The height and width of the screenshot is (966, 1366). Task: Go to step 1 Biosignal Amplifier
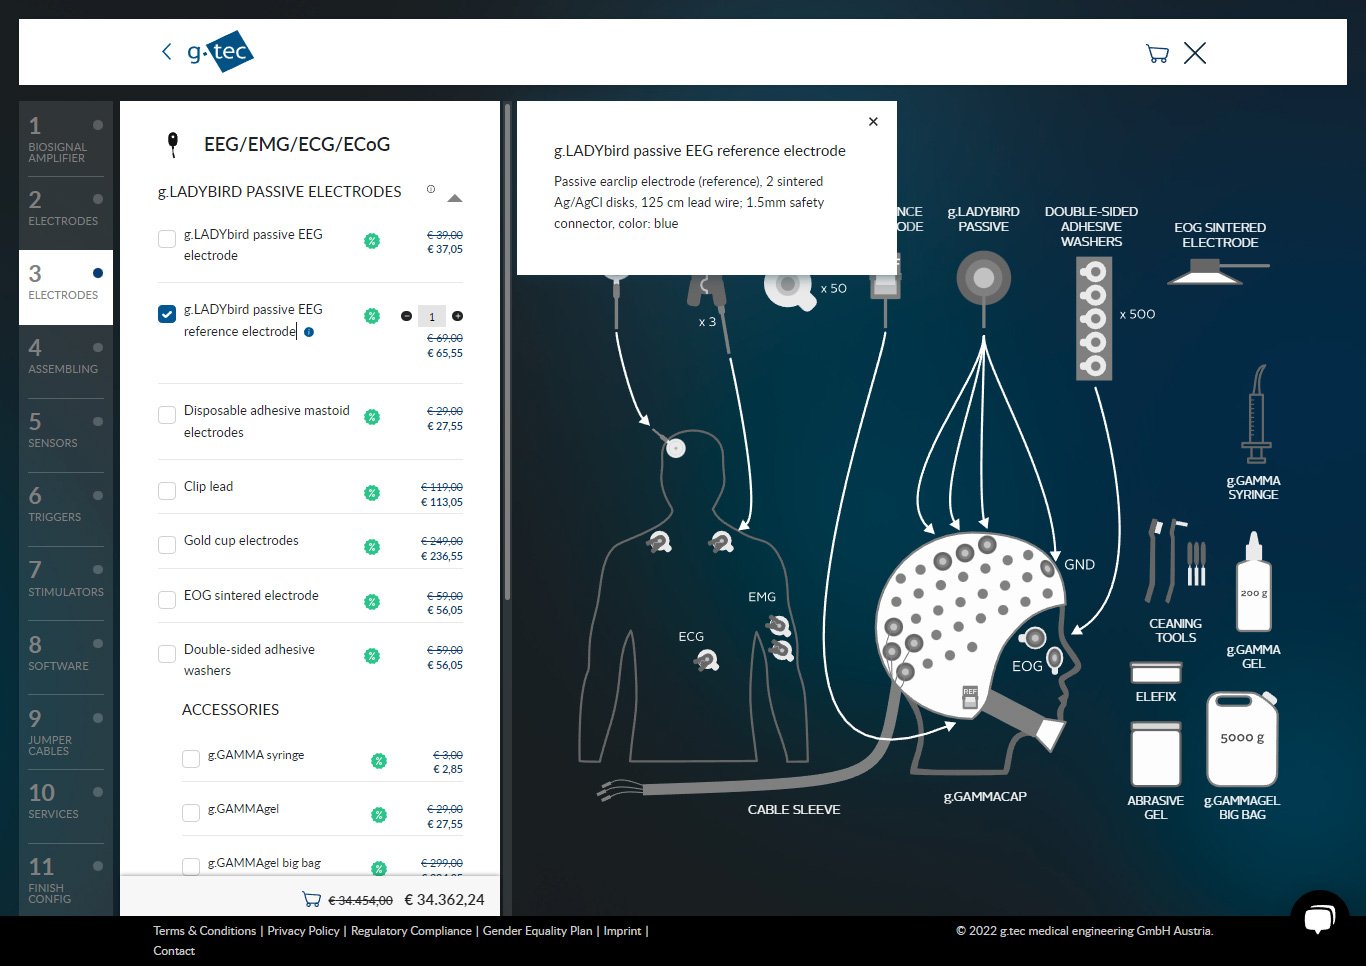pyautogui.click(x=65, y=138)
